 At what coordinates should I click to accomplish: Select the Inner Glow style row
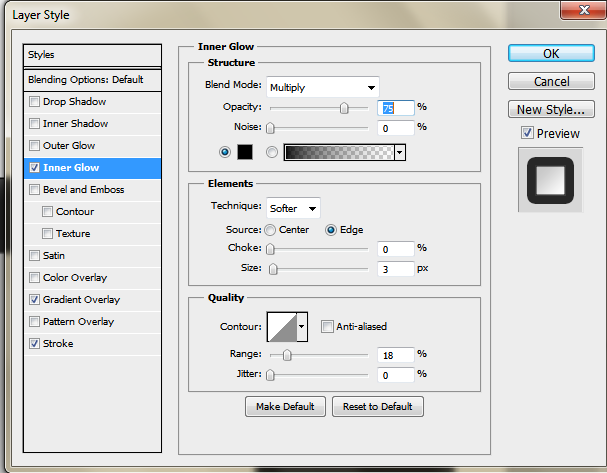(93, 168)
